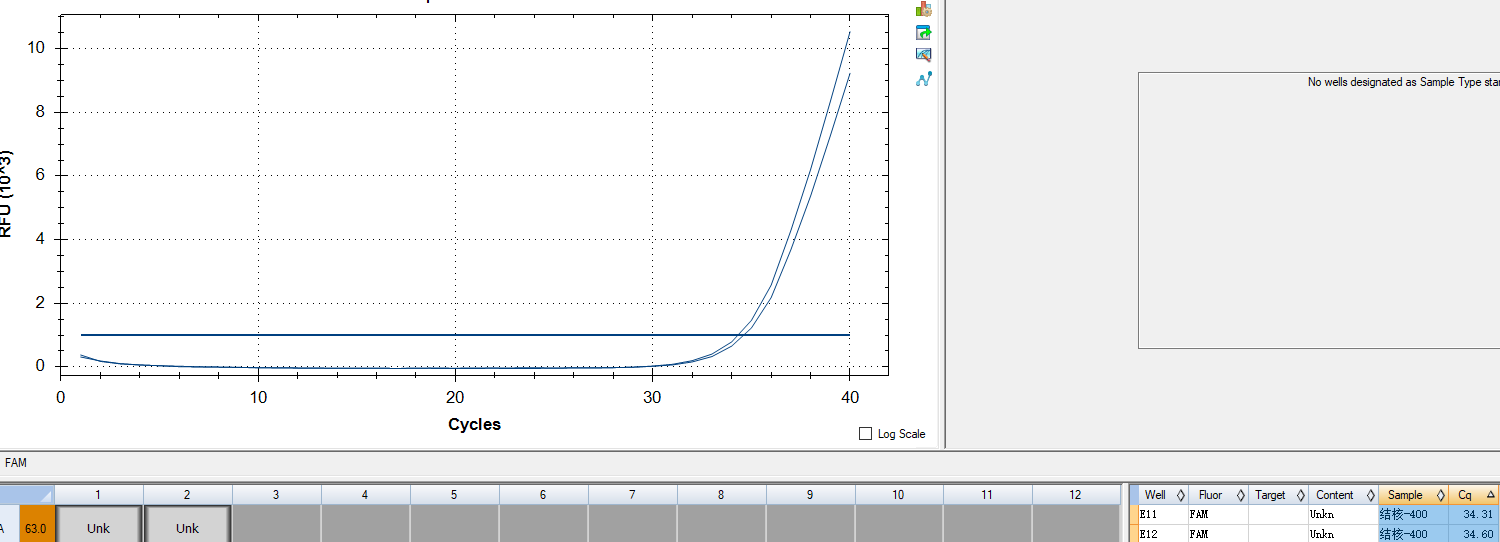Image resolution: width=1500 pixels, height=542 pixels.
Task: Select plate column 8 header
Action: click(x=721, y=495)
